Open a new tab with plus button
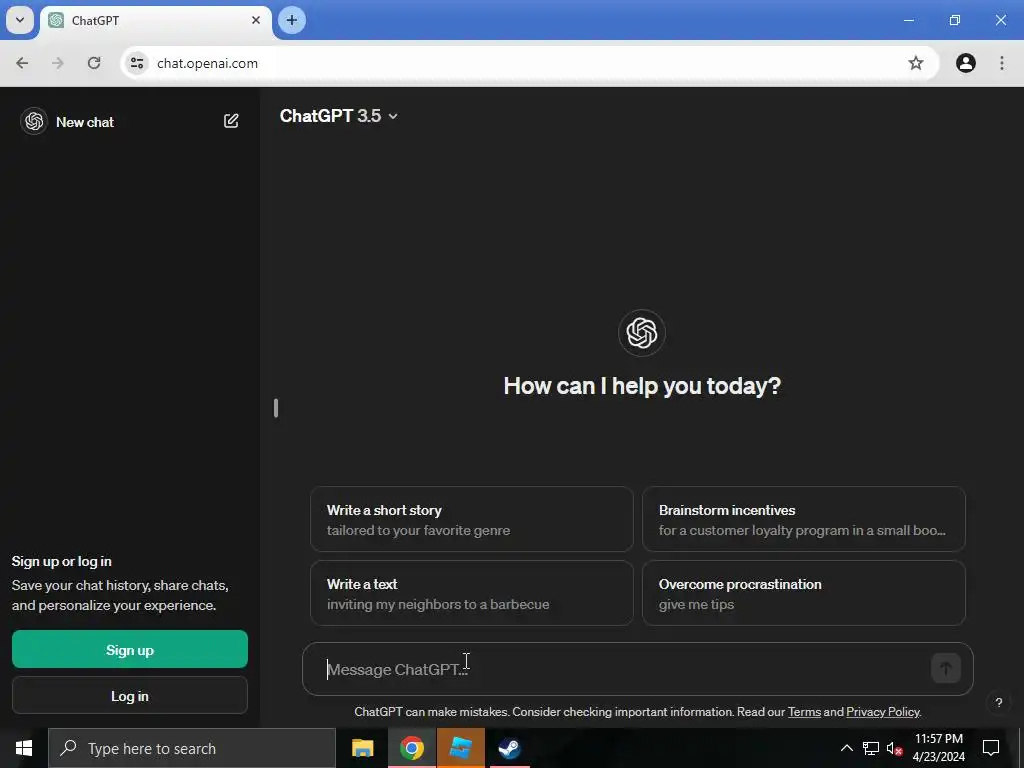This screenshot has height=768, width=1024. pos(292,20)
